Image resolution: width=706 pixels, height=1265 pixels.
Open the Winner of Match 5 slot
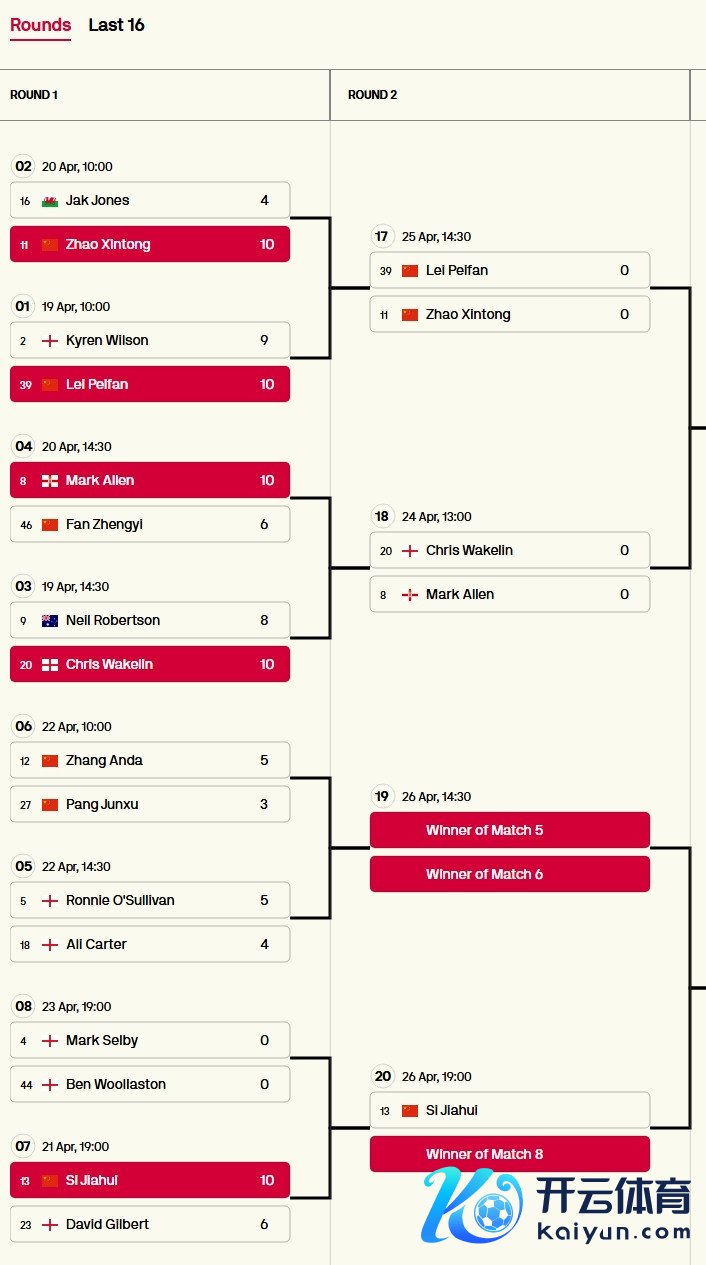click(510, 830)
